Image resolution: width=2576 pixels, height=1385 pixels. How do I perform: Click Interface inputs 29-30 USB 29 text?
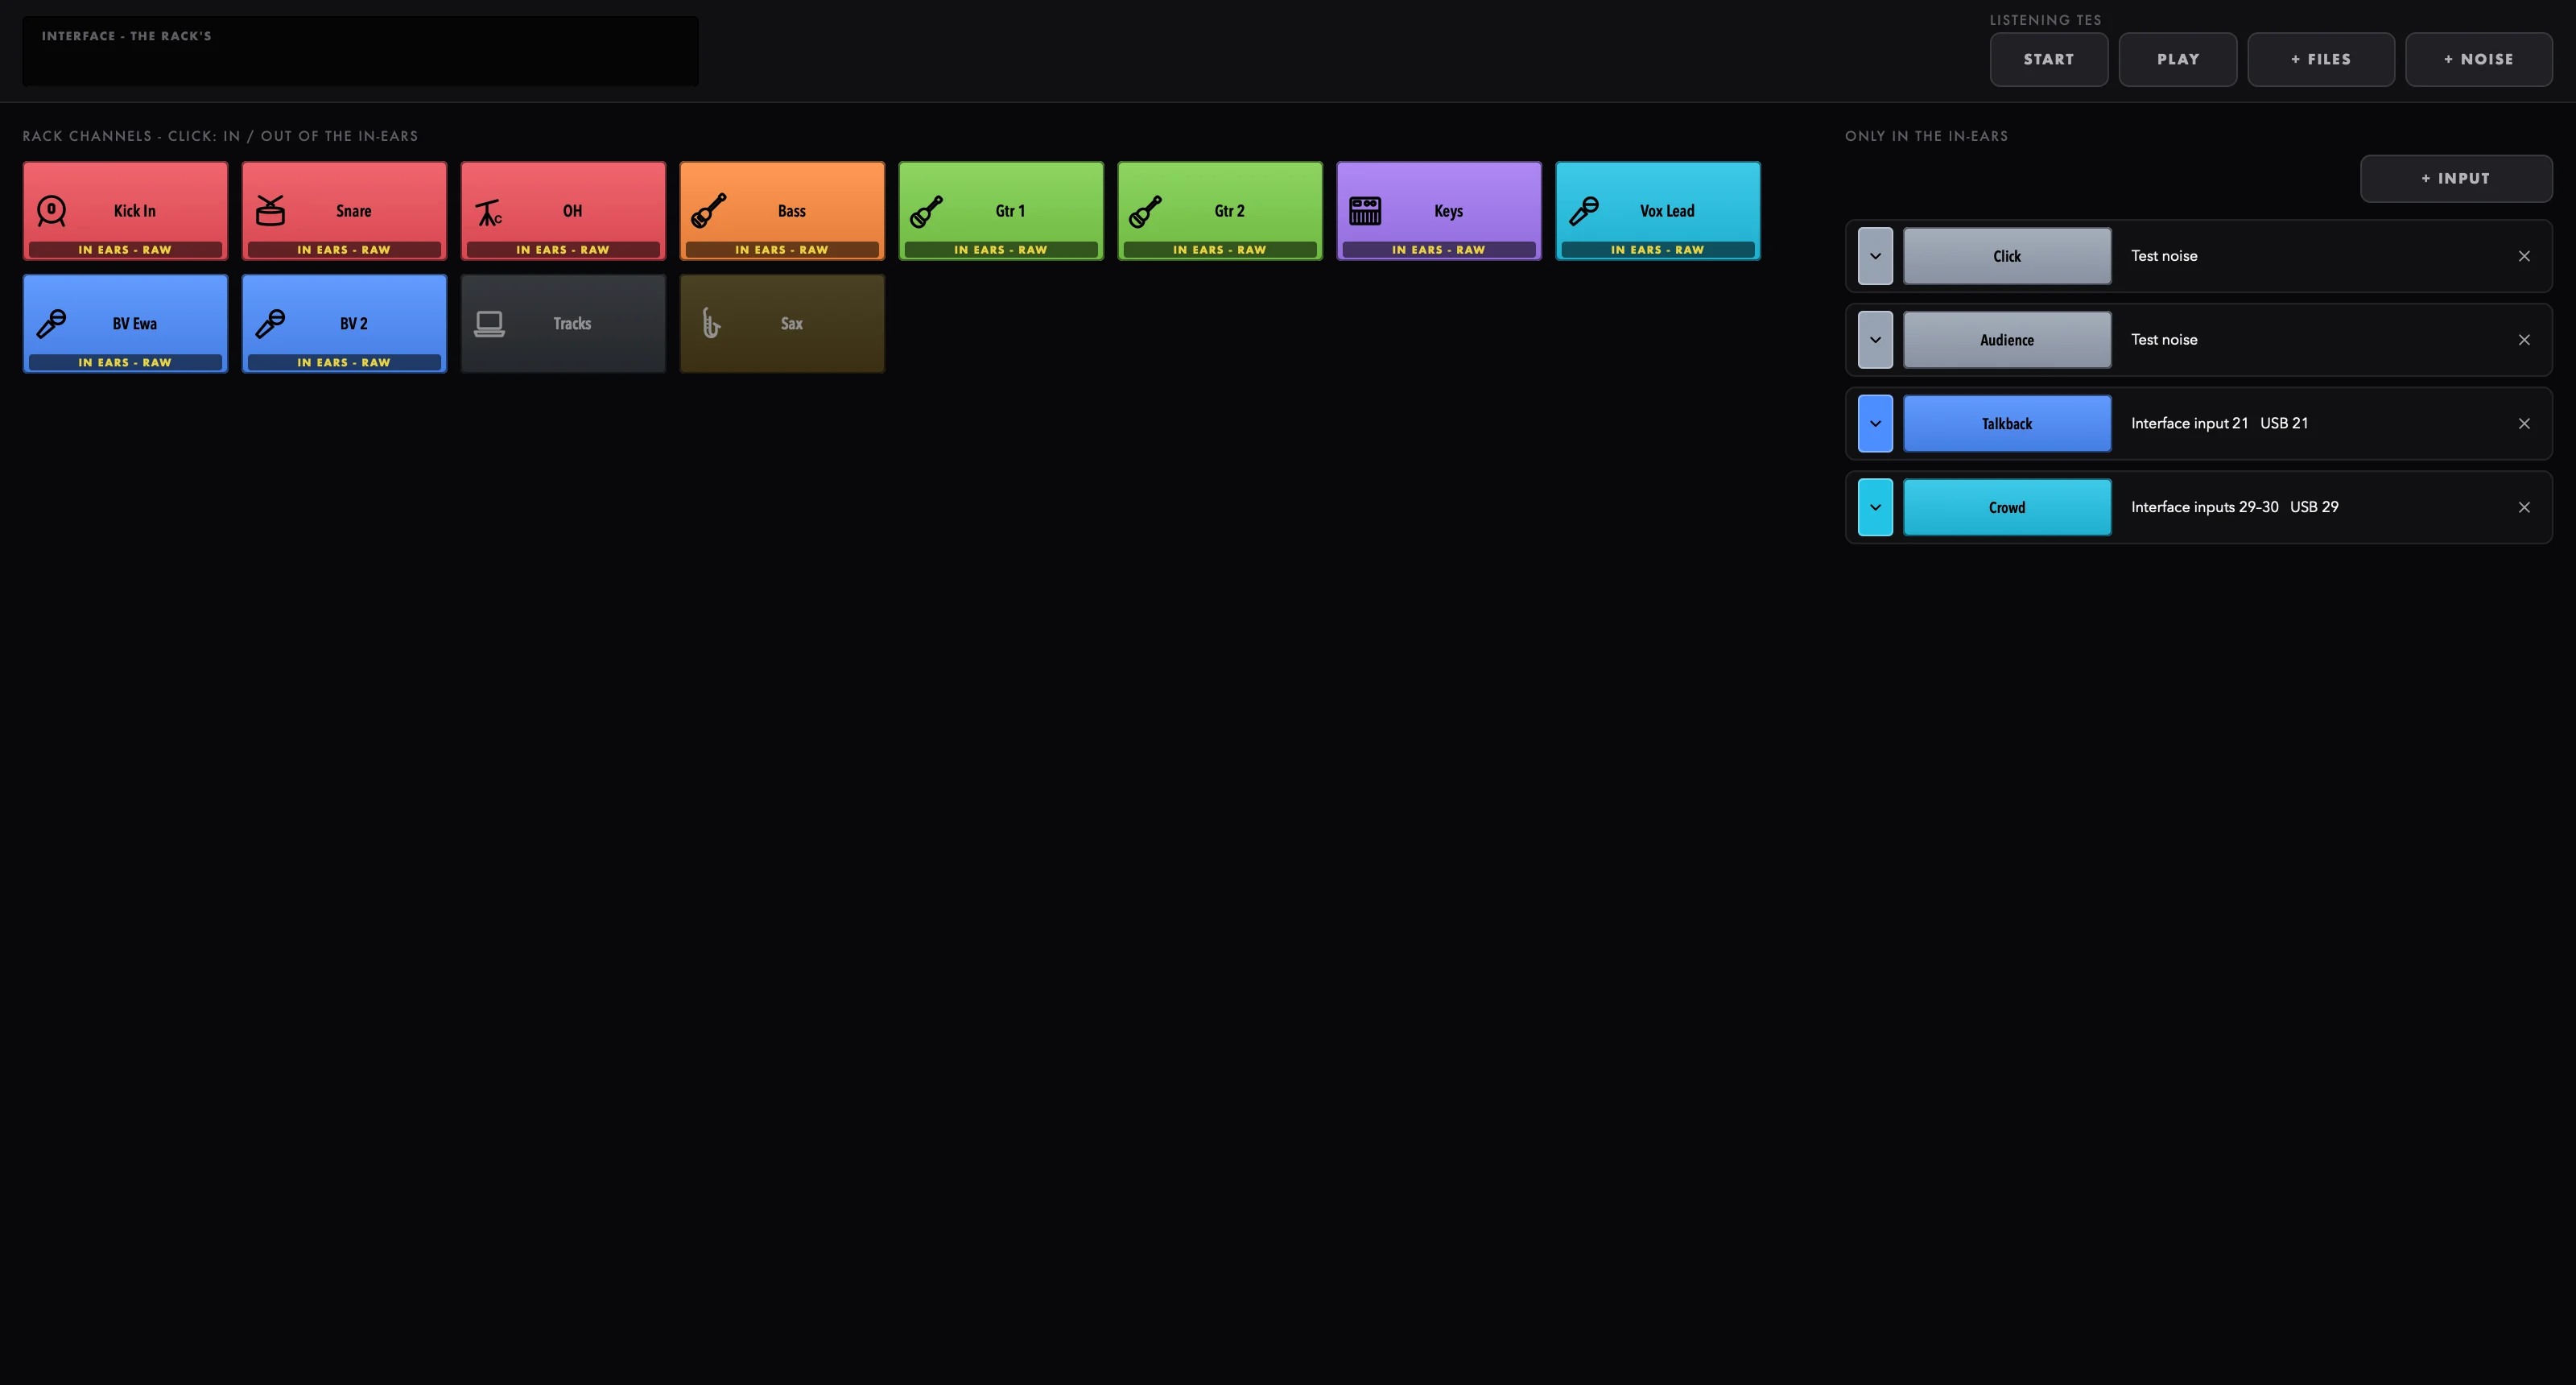click(x=2234, y=507)
